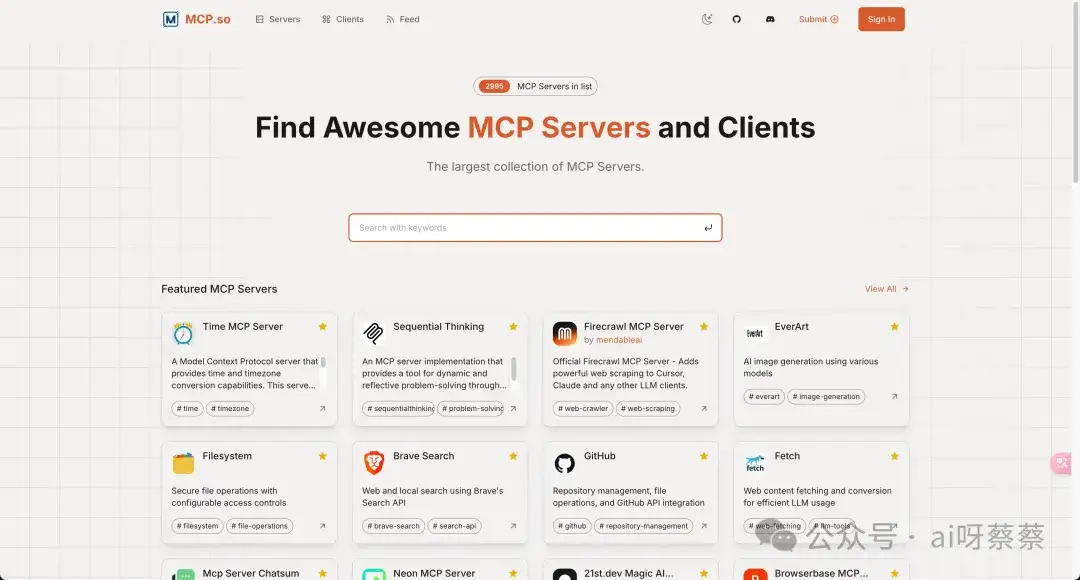Select the # repository-management tag

click(x=644, y=526)
